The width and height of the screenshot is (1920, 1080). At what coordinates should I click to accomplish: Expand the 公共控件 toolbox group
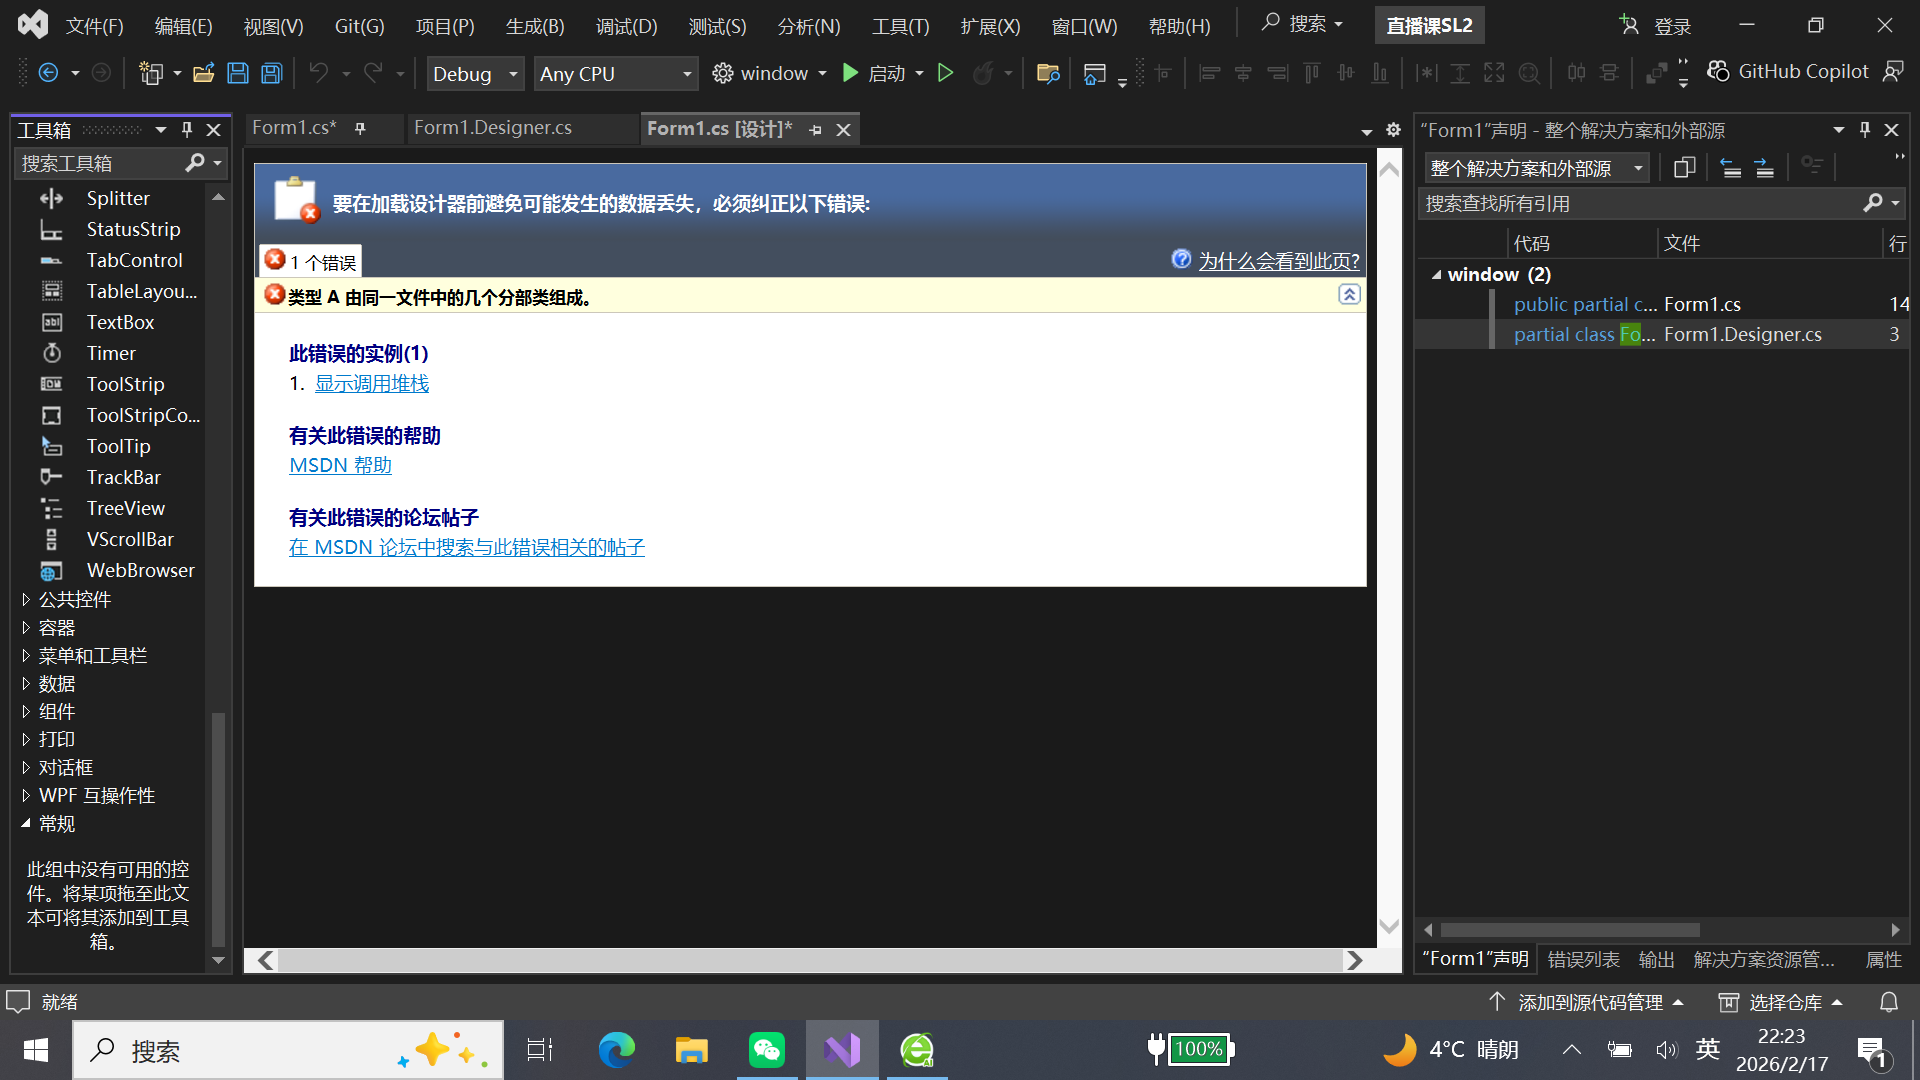26,599
